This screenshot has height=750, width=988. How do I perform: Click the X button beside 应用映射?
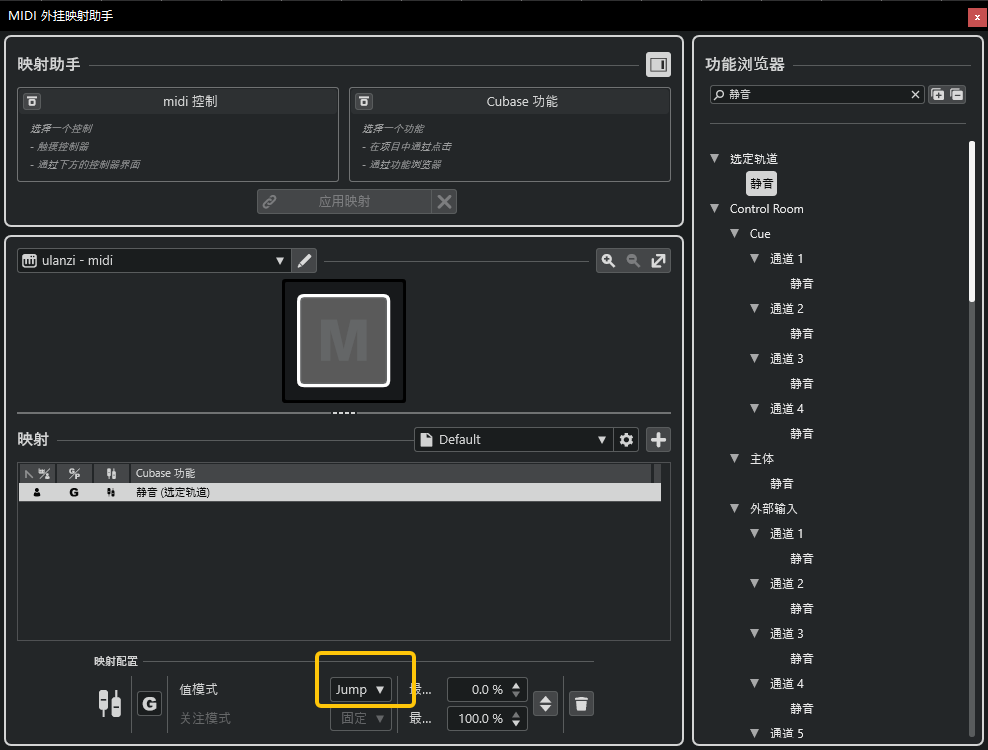click(x=444, y=202)
